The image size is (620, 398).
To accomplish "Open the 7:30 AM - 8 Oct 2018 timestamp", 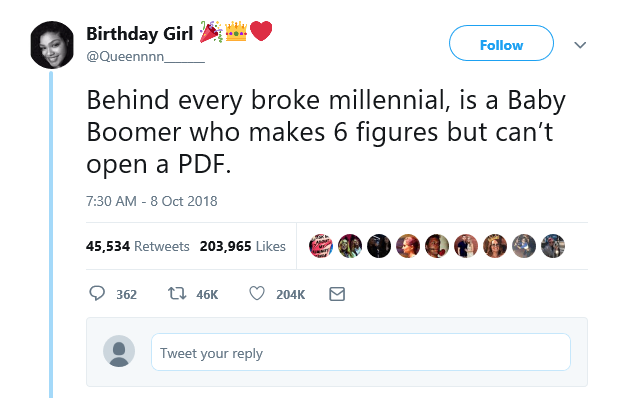I will [x=152, y=201].
